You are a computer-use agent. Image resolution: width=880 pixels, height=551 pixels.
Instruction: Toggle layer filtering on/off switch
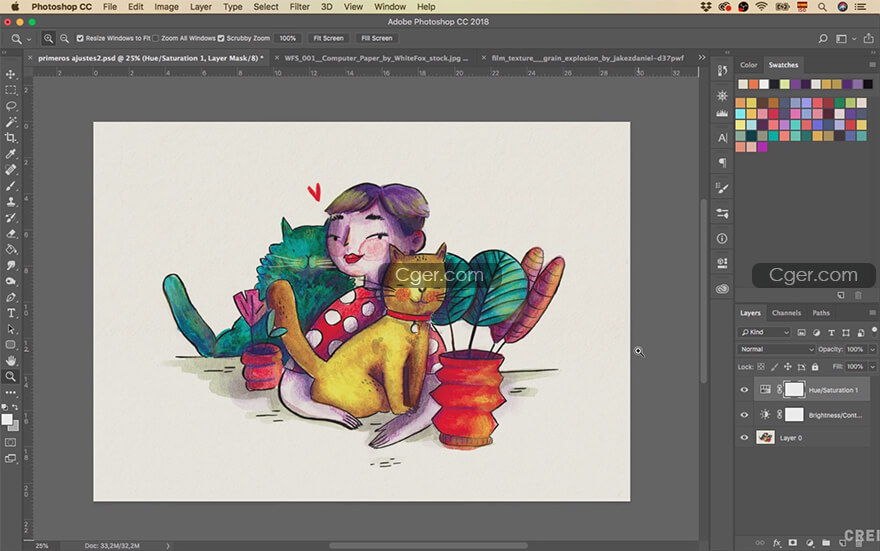874,331
